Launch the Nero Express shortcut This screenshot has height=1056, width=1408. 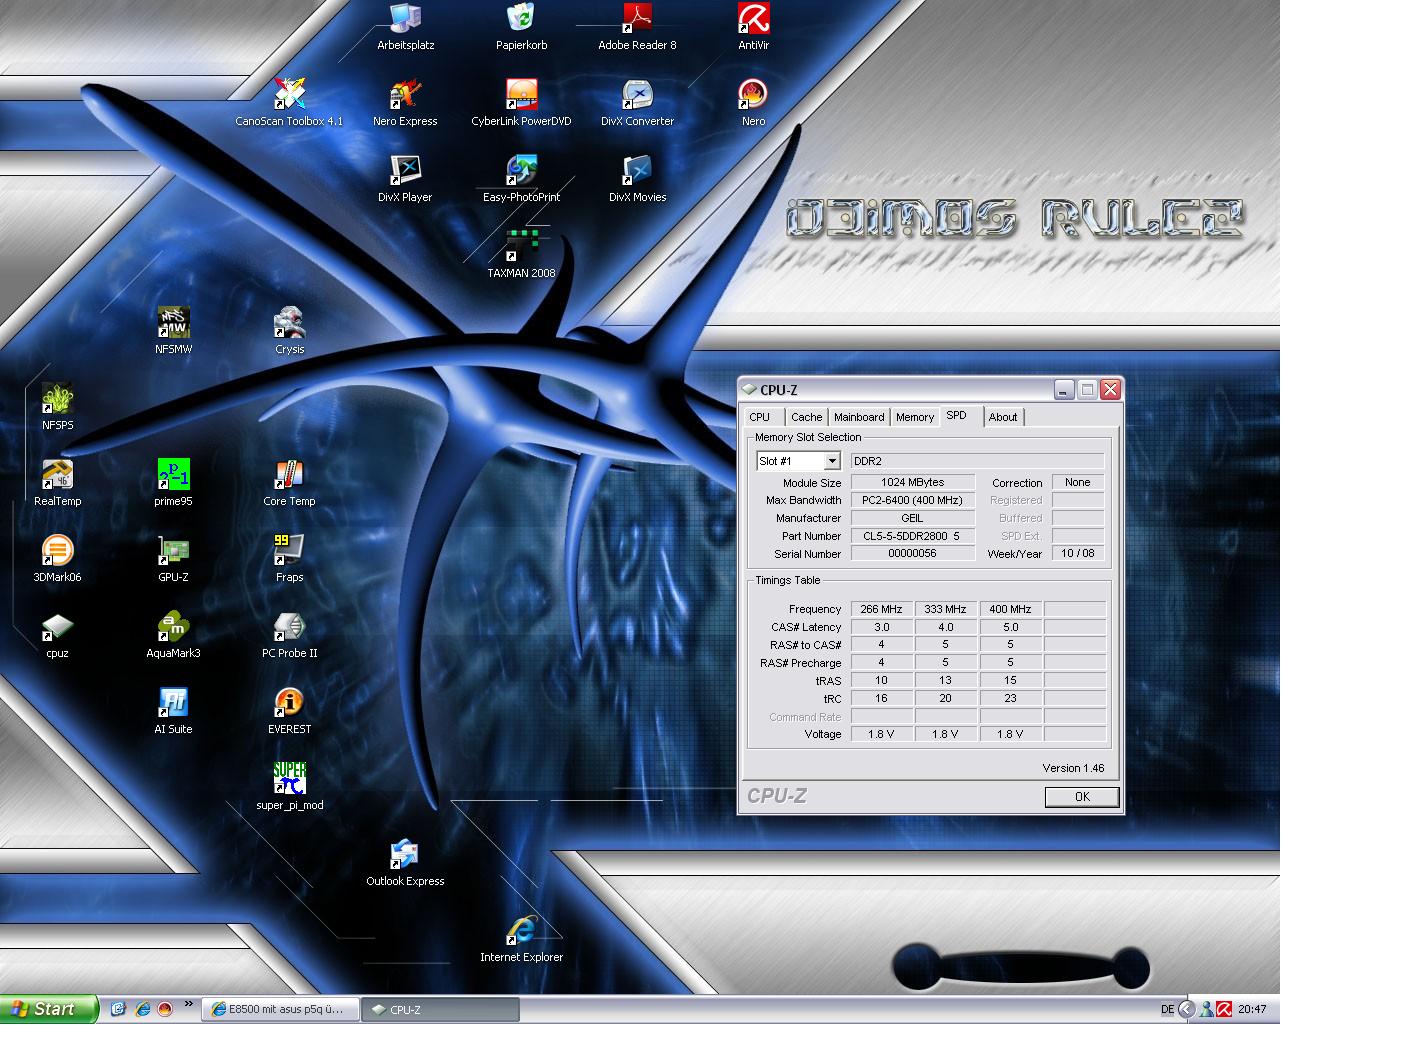click(405, 103)
